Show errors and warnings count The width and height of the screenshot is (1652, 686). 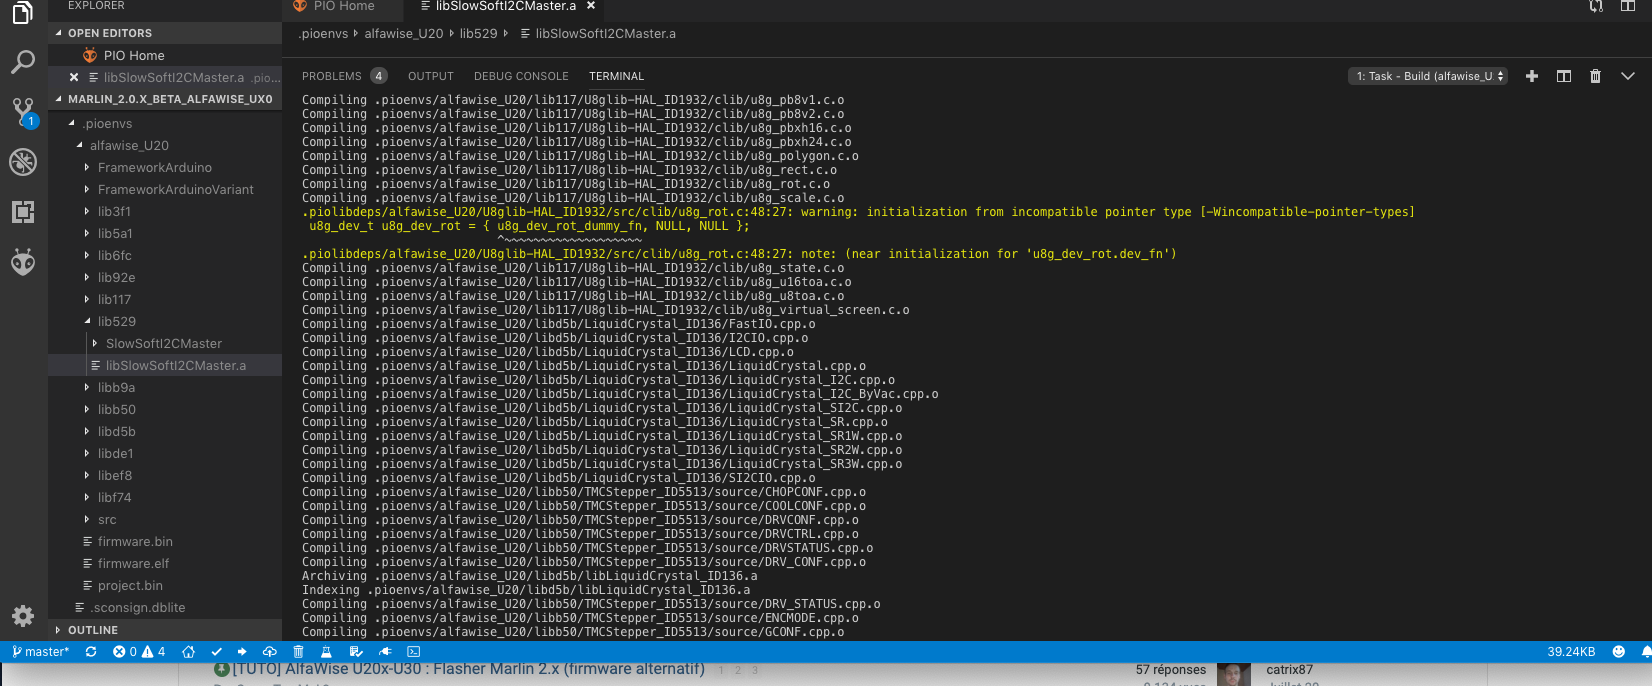point(139,652)
